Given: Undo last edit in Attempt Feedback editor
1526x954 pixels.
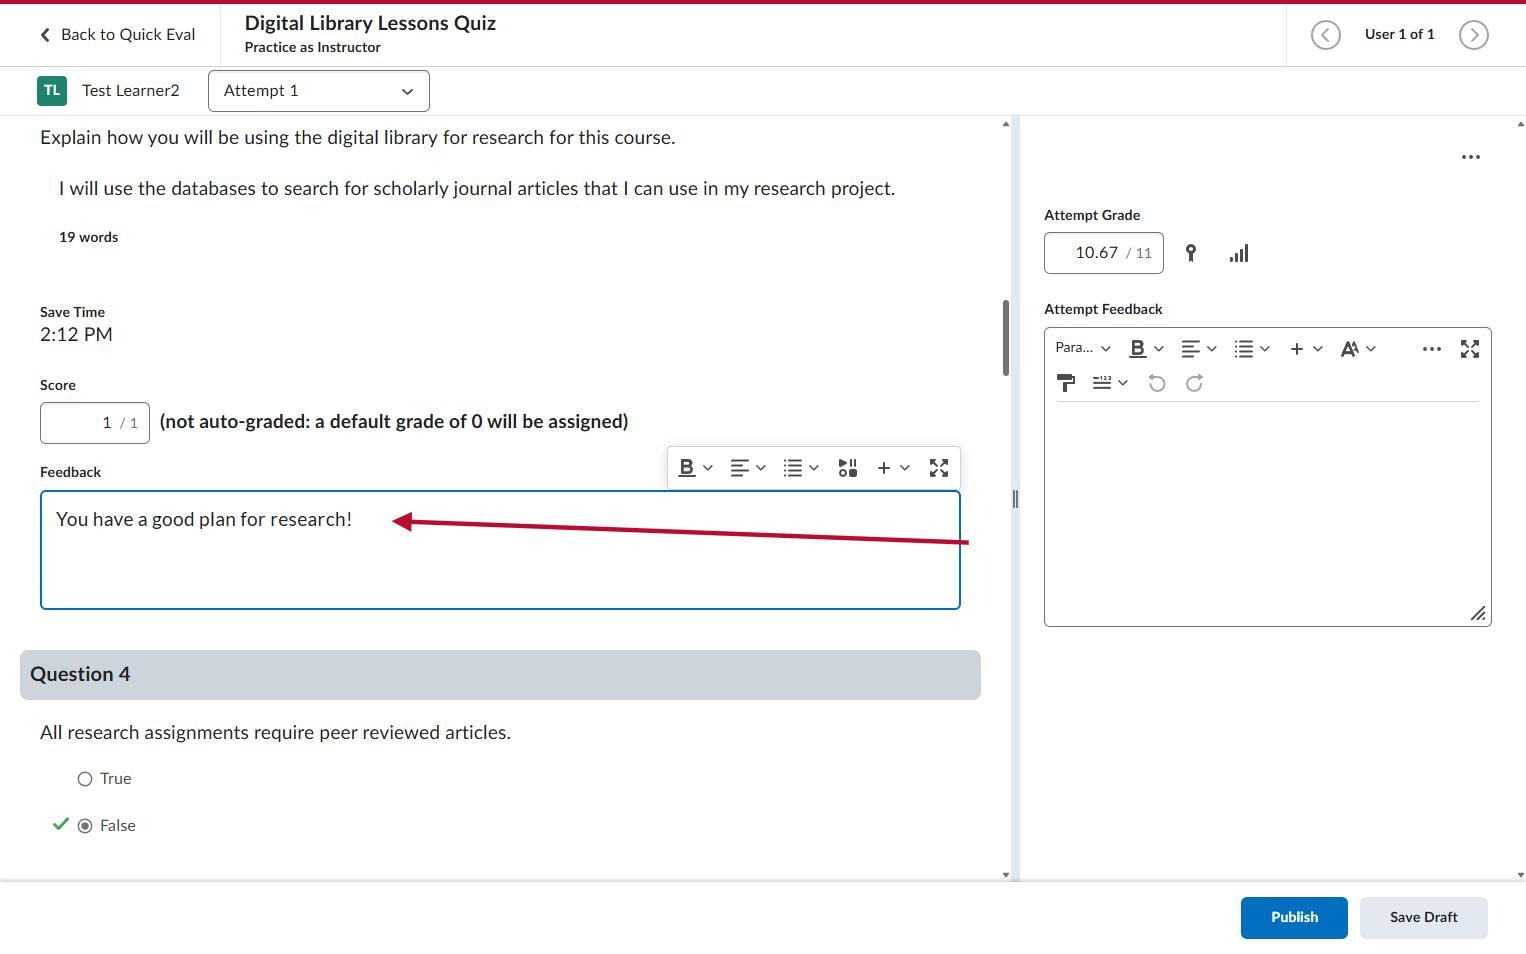Looking at the screenshot, I should point(1157,383).
